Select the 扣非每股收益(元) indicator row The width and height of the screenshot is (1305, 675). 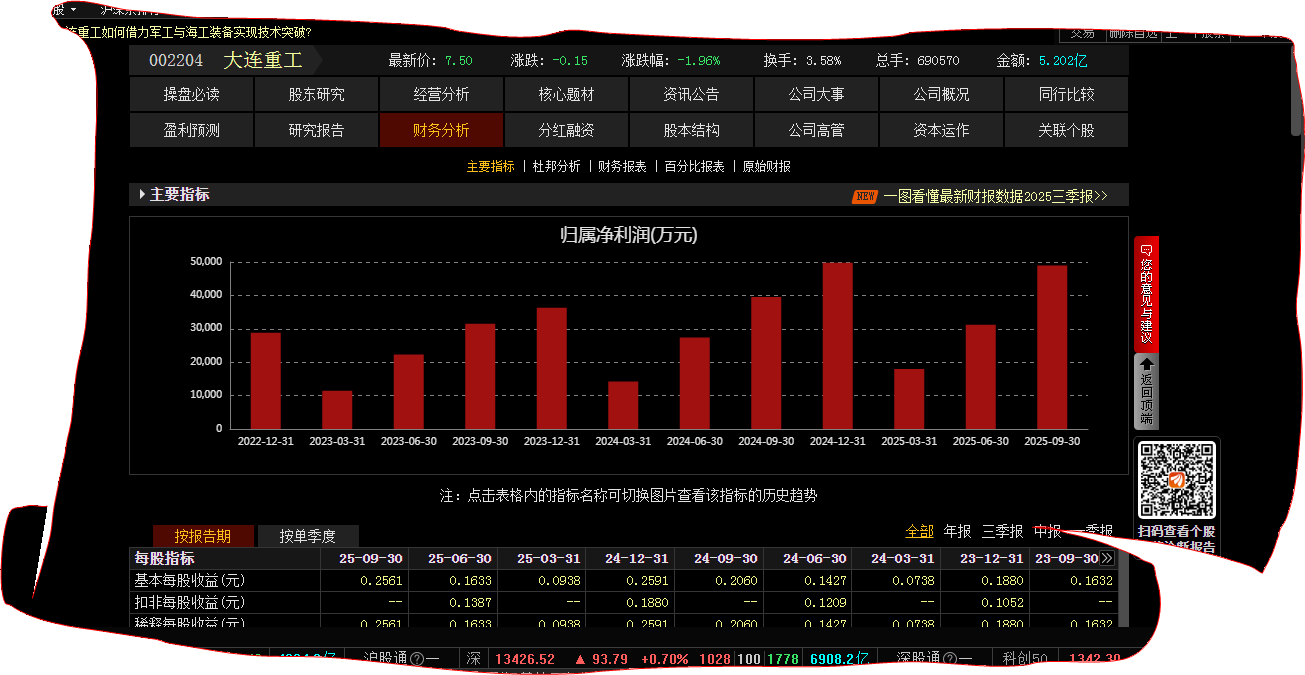(623, 602)
